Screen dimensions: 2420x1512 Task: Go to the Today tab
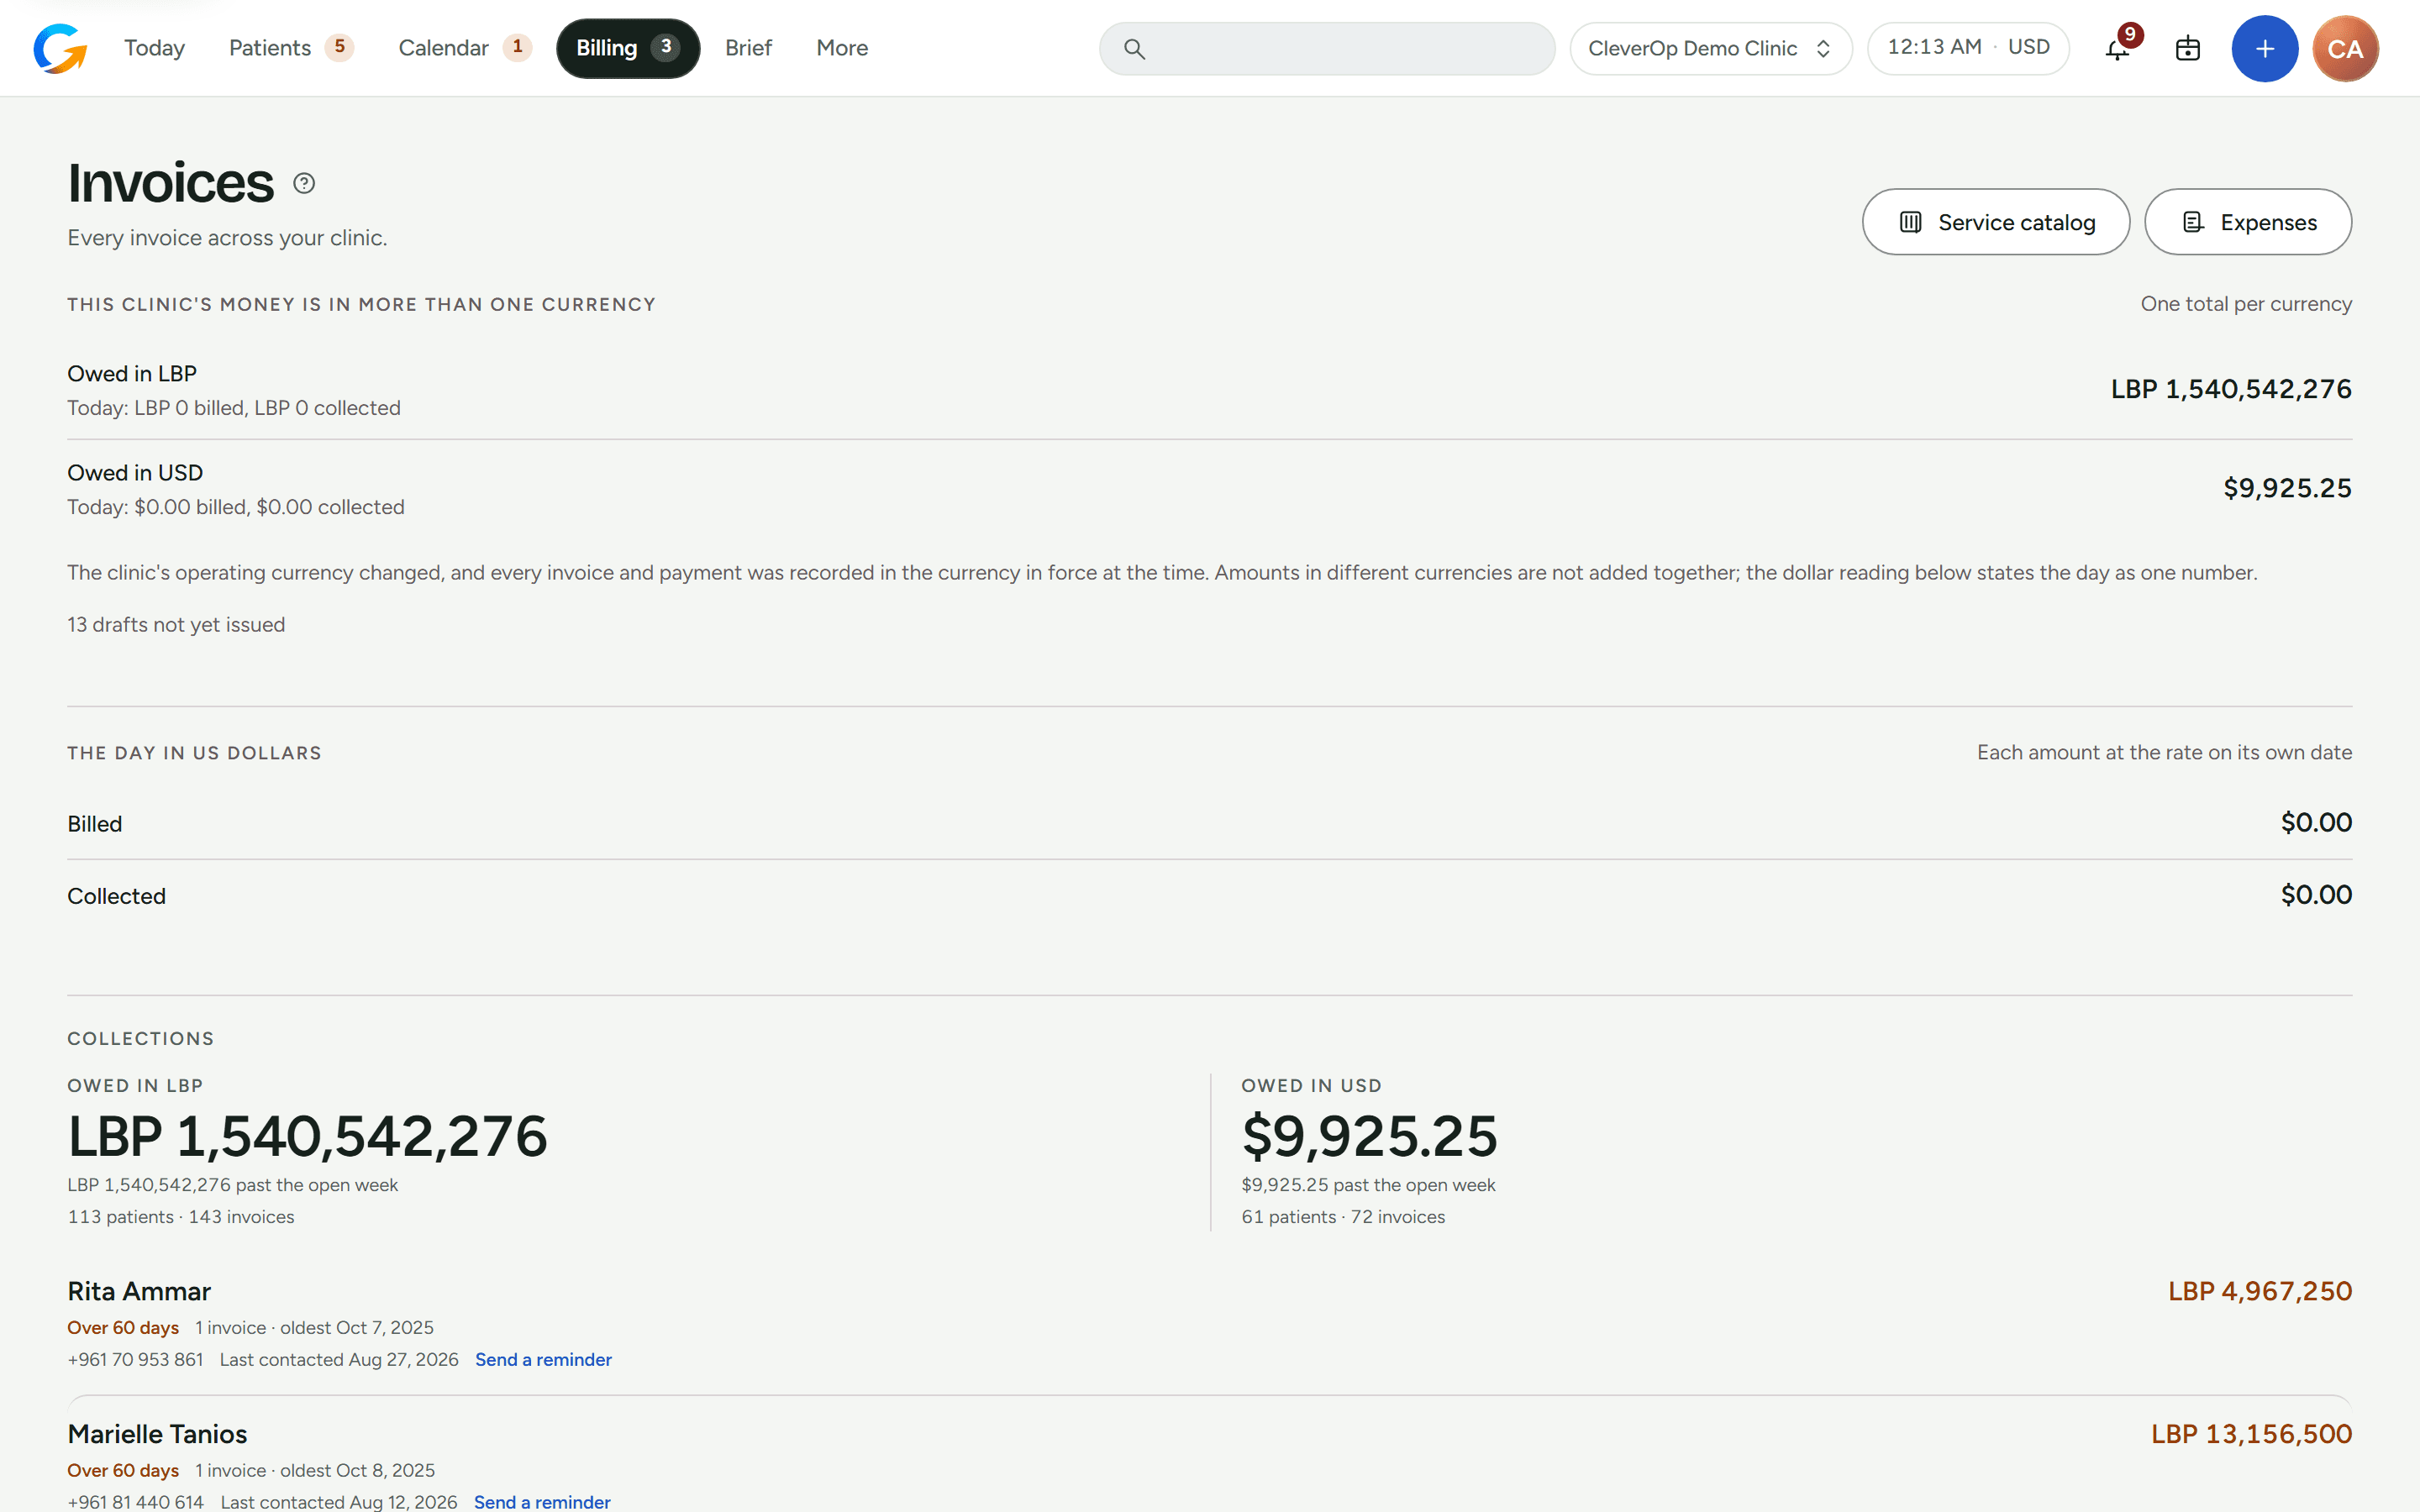pos(154,48)
